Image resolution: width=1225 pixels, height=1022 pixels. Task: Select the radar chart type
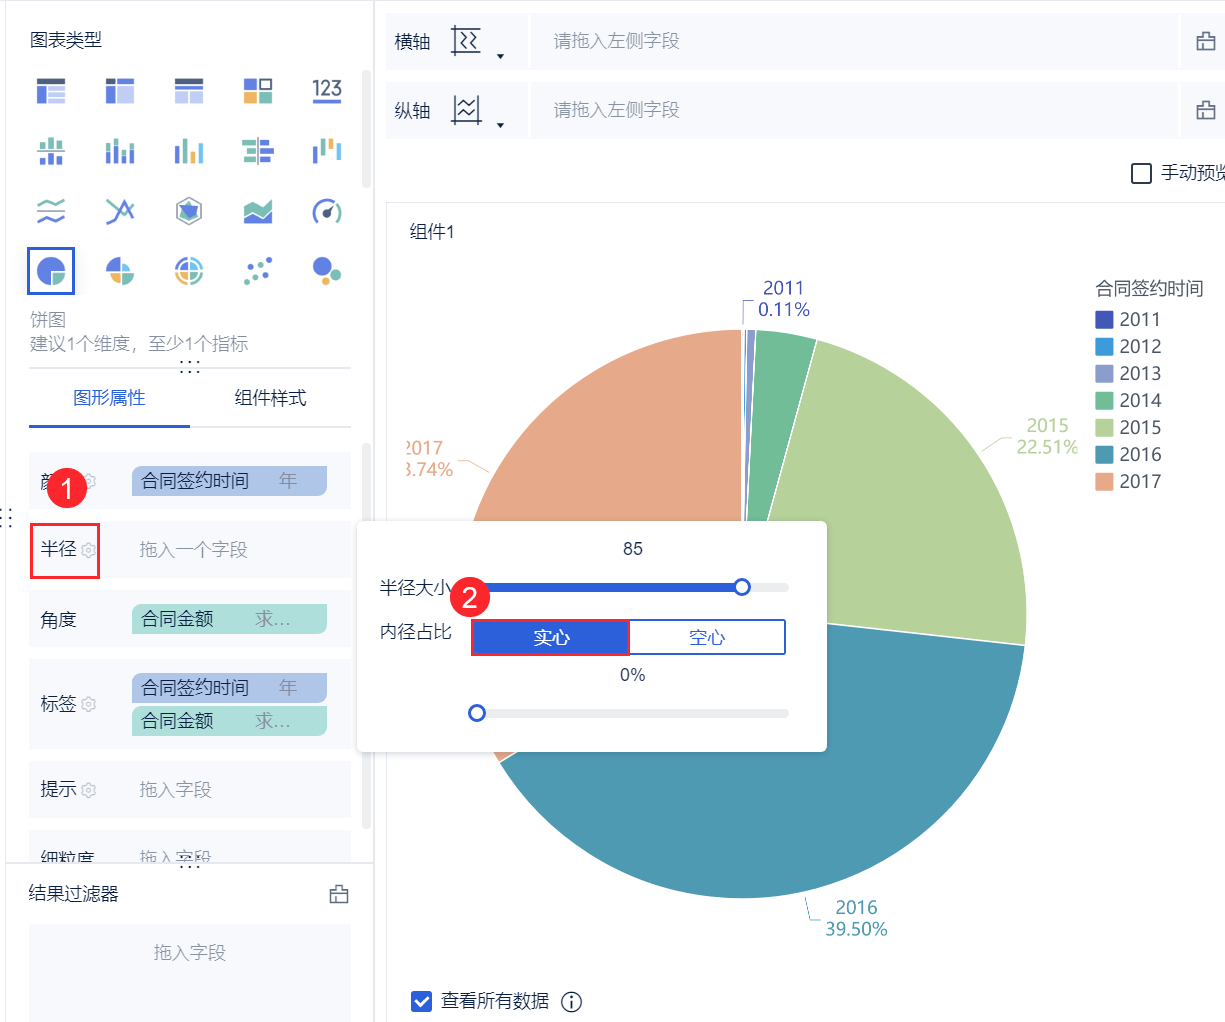189,211
